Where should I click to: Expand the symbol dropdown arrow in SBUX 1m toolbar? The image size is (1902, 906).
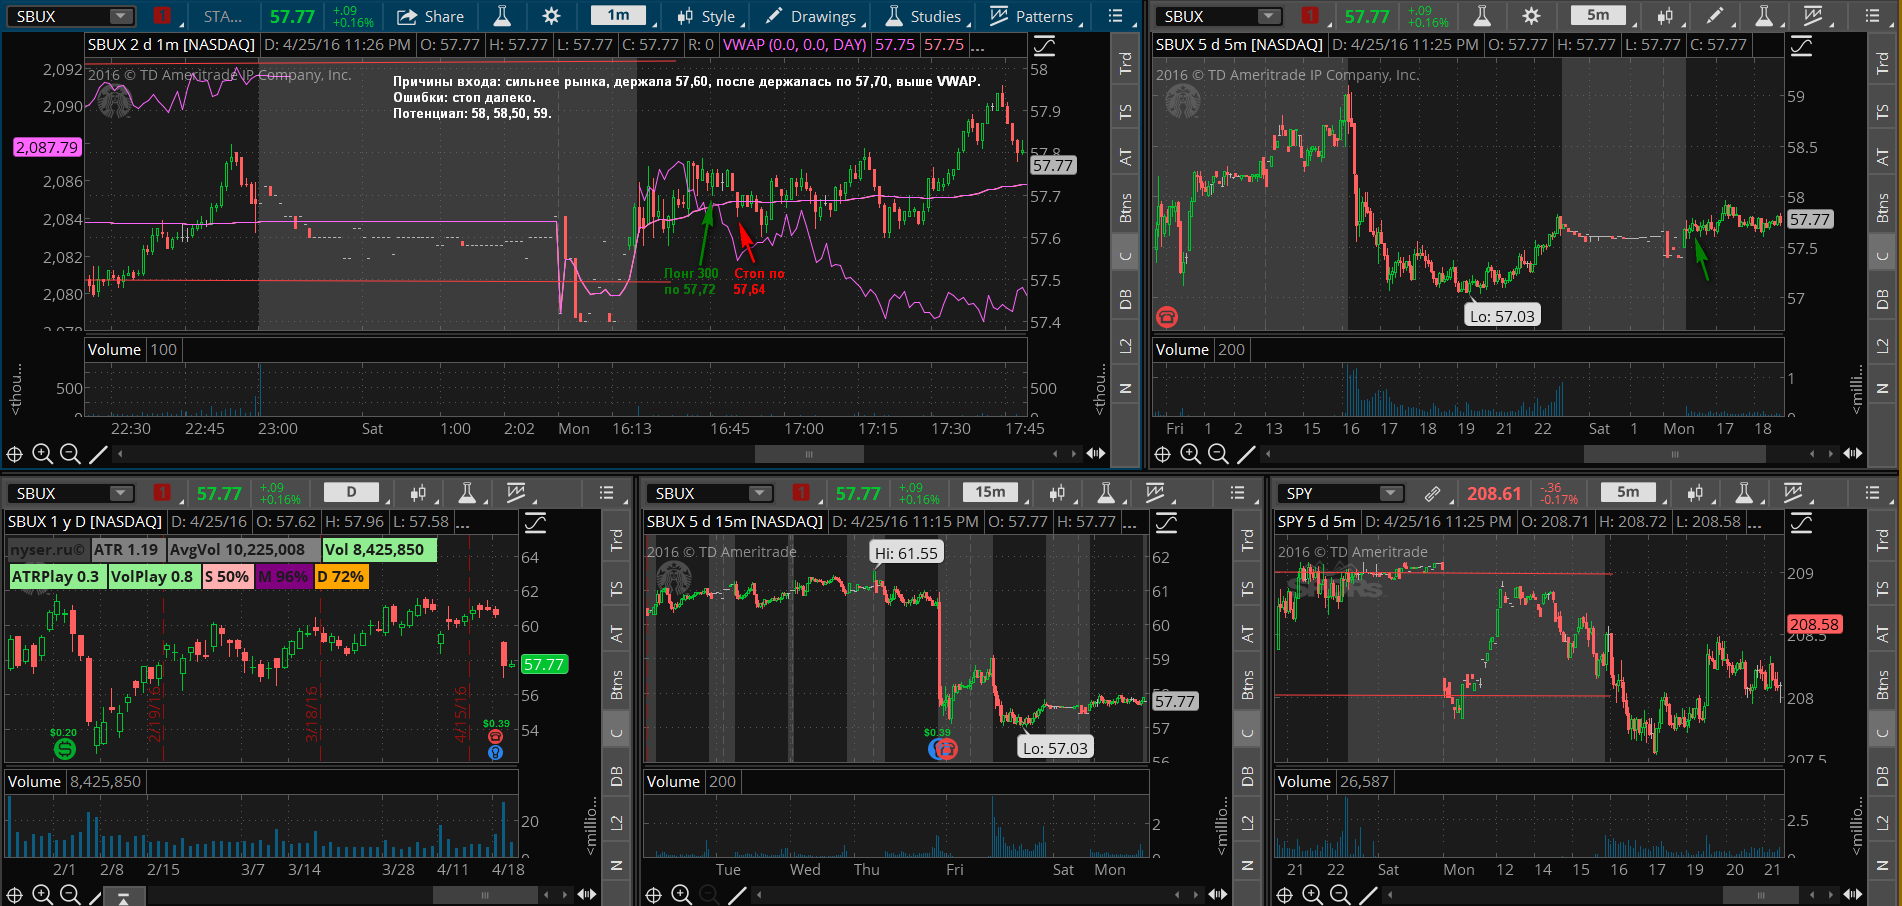(x=120, y=16)
